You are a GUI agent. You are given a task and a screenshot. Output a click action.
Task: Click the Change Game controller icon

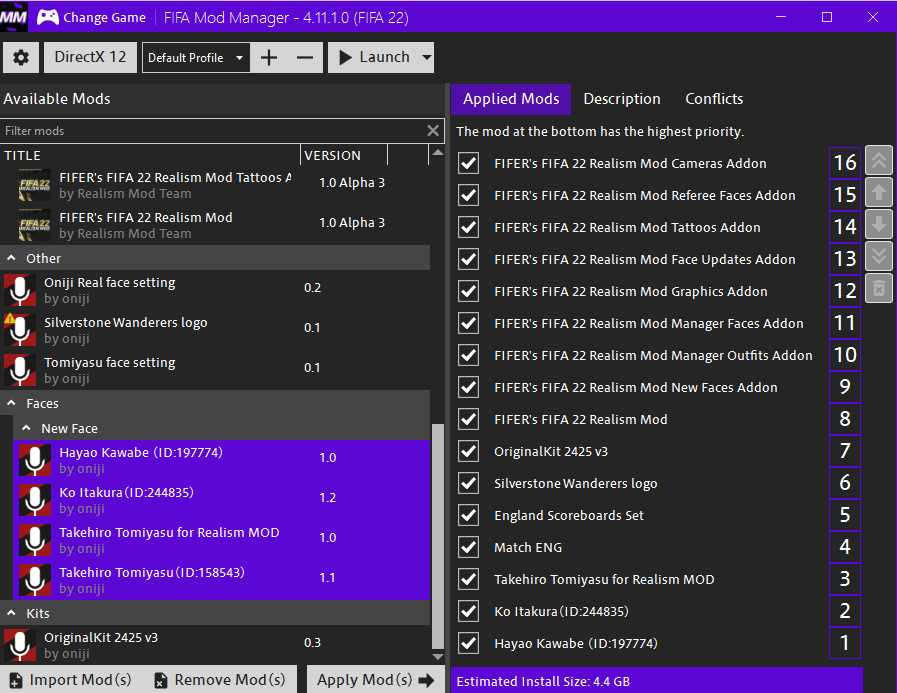pyautogui.click(x=48, y=17)
